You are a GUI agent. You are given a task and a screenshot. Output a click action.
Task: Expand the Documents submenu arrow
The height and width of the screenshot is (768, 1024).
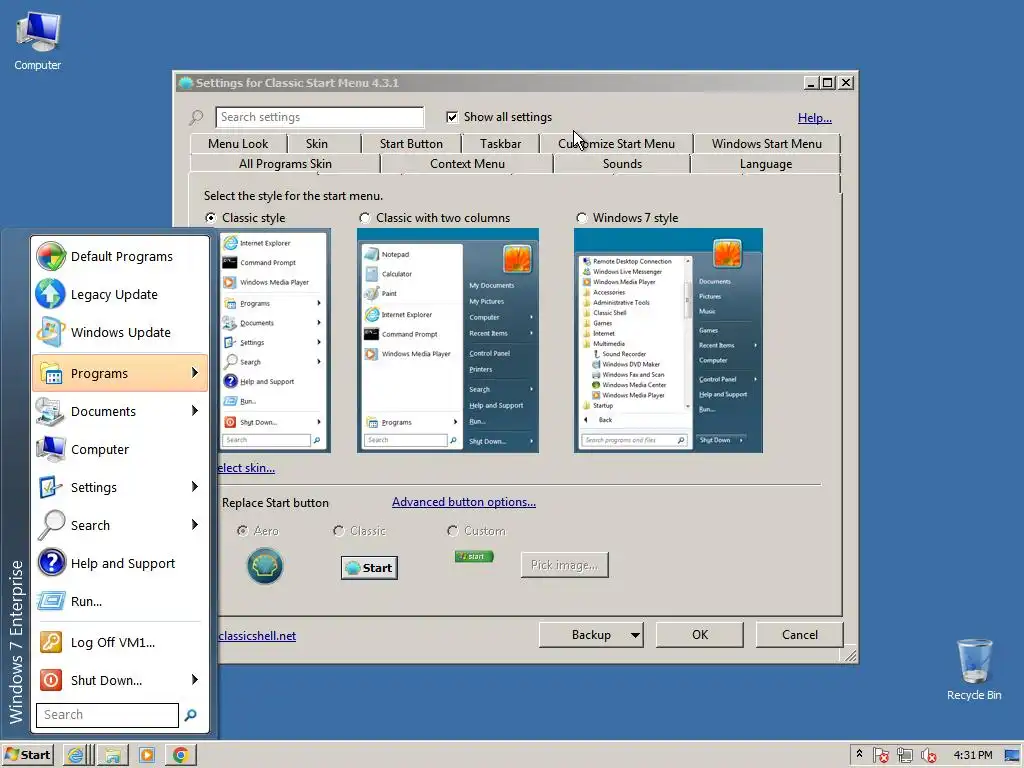pos(195,411)
